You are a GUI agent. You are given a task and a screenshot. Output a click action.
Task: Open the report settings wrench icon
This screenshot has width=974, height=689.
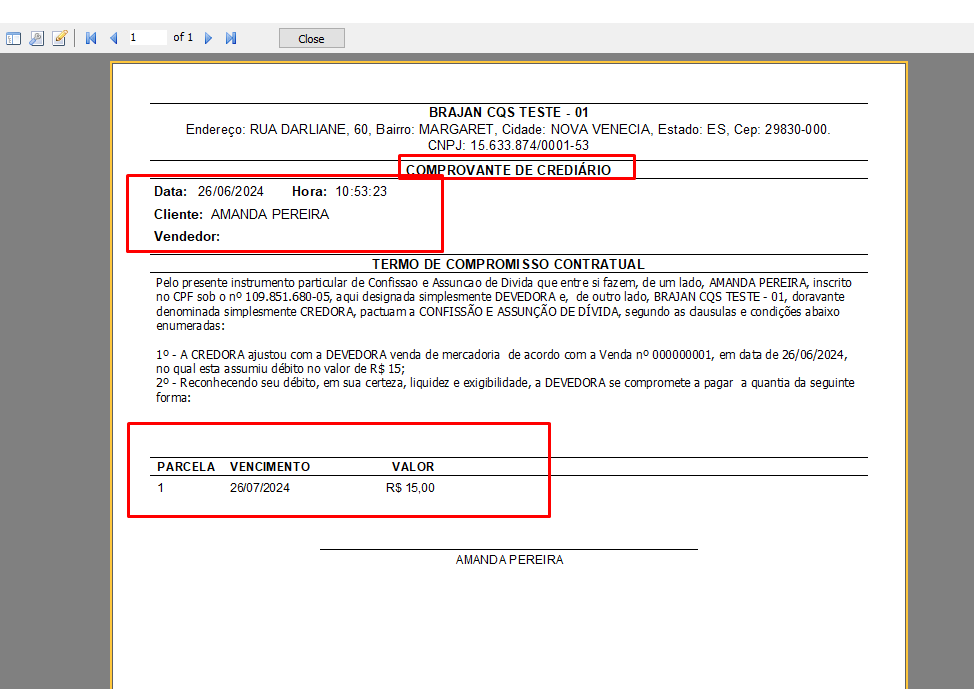click(37, 38)
